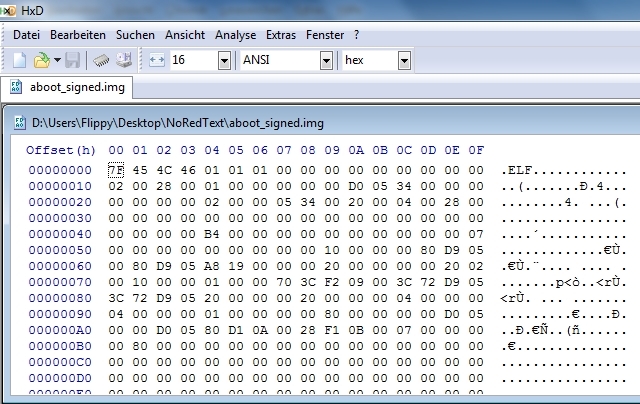Open the hex offset base dropdown

click(x=404, y=61)
